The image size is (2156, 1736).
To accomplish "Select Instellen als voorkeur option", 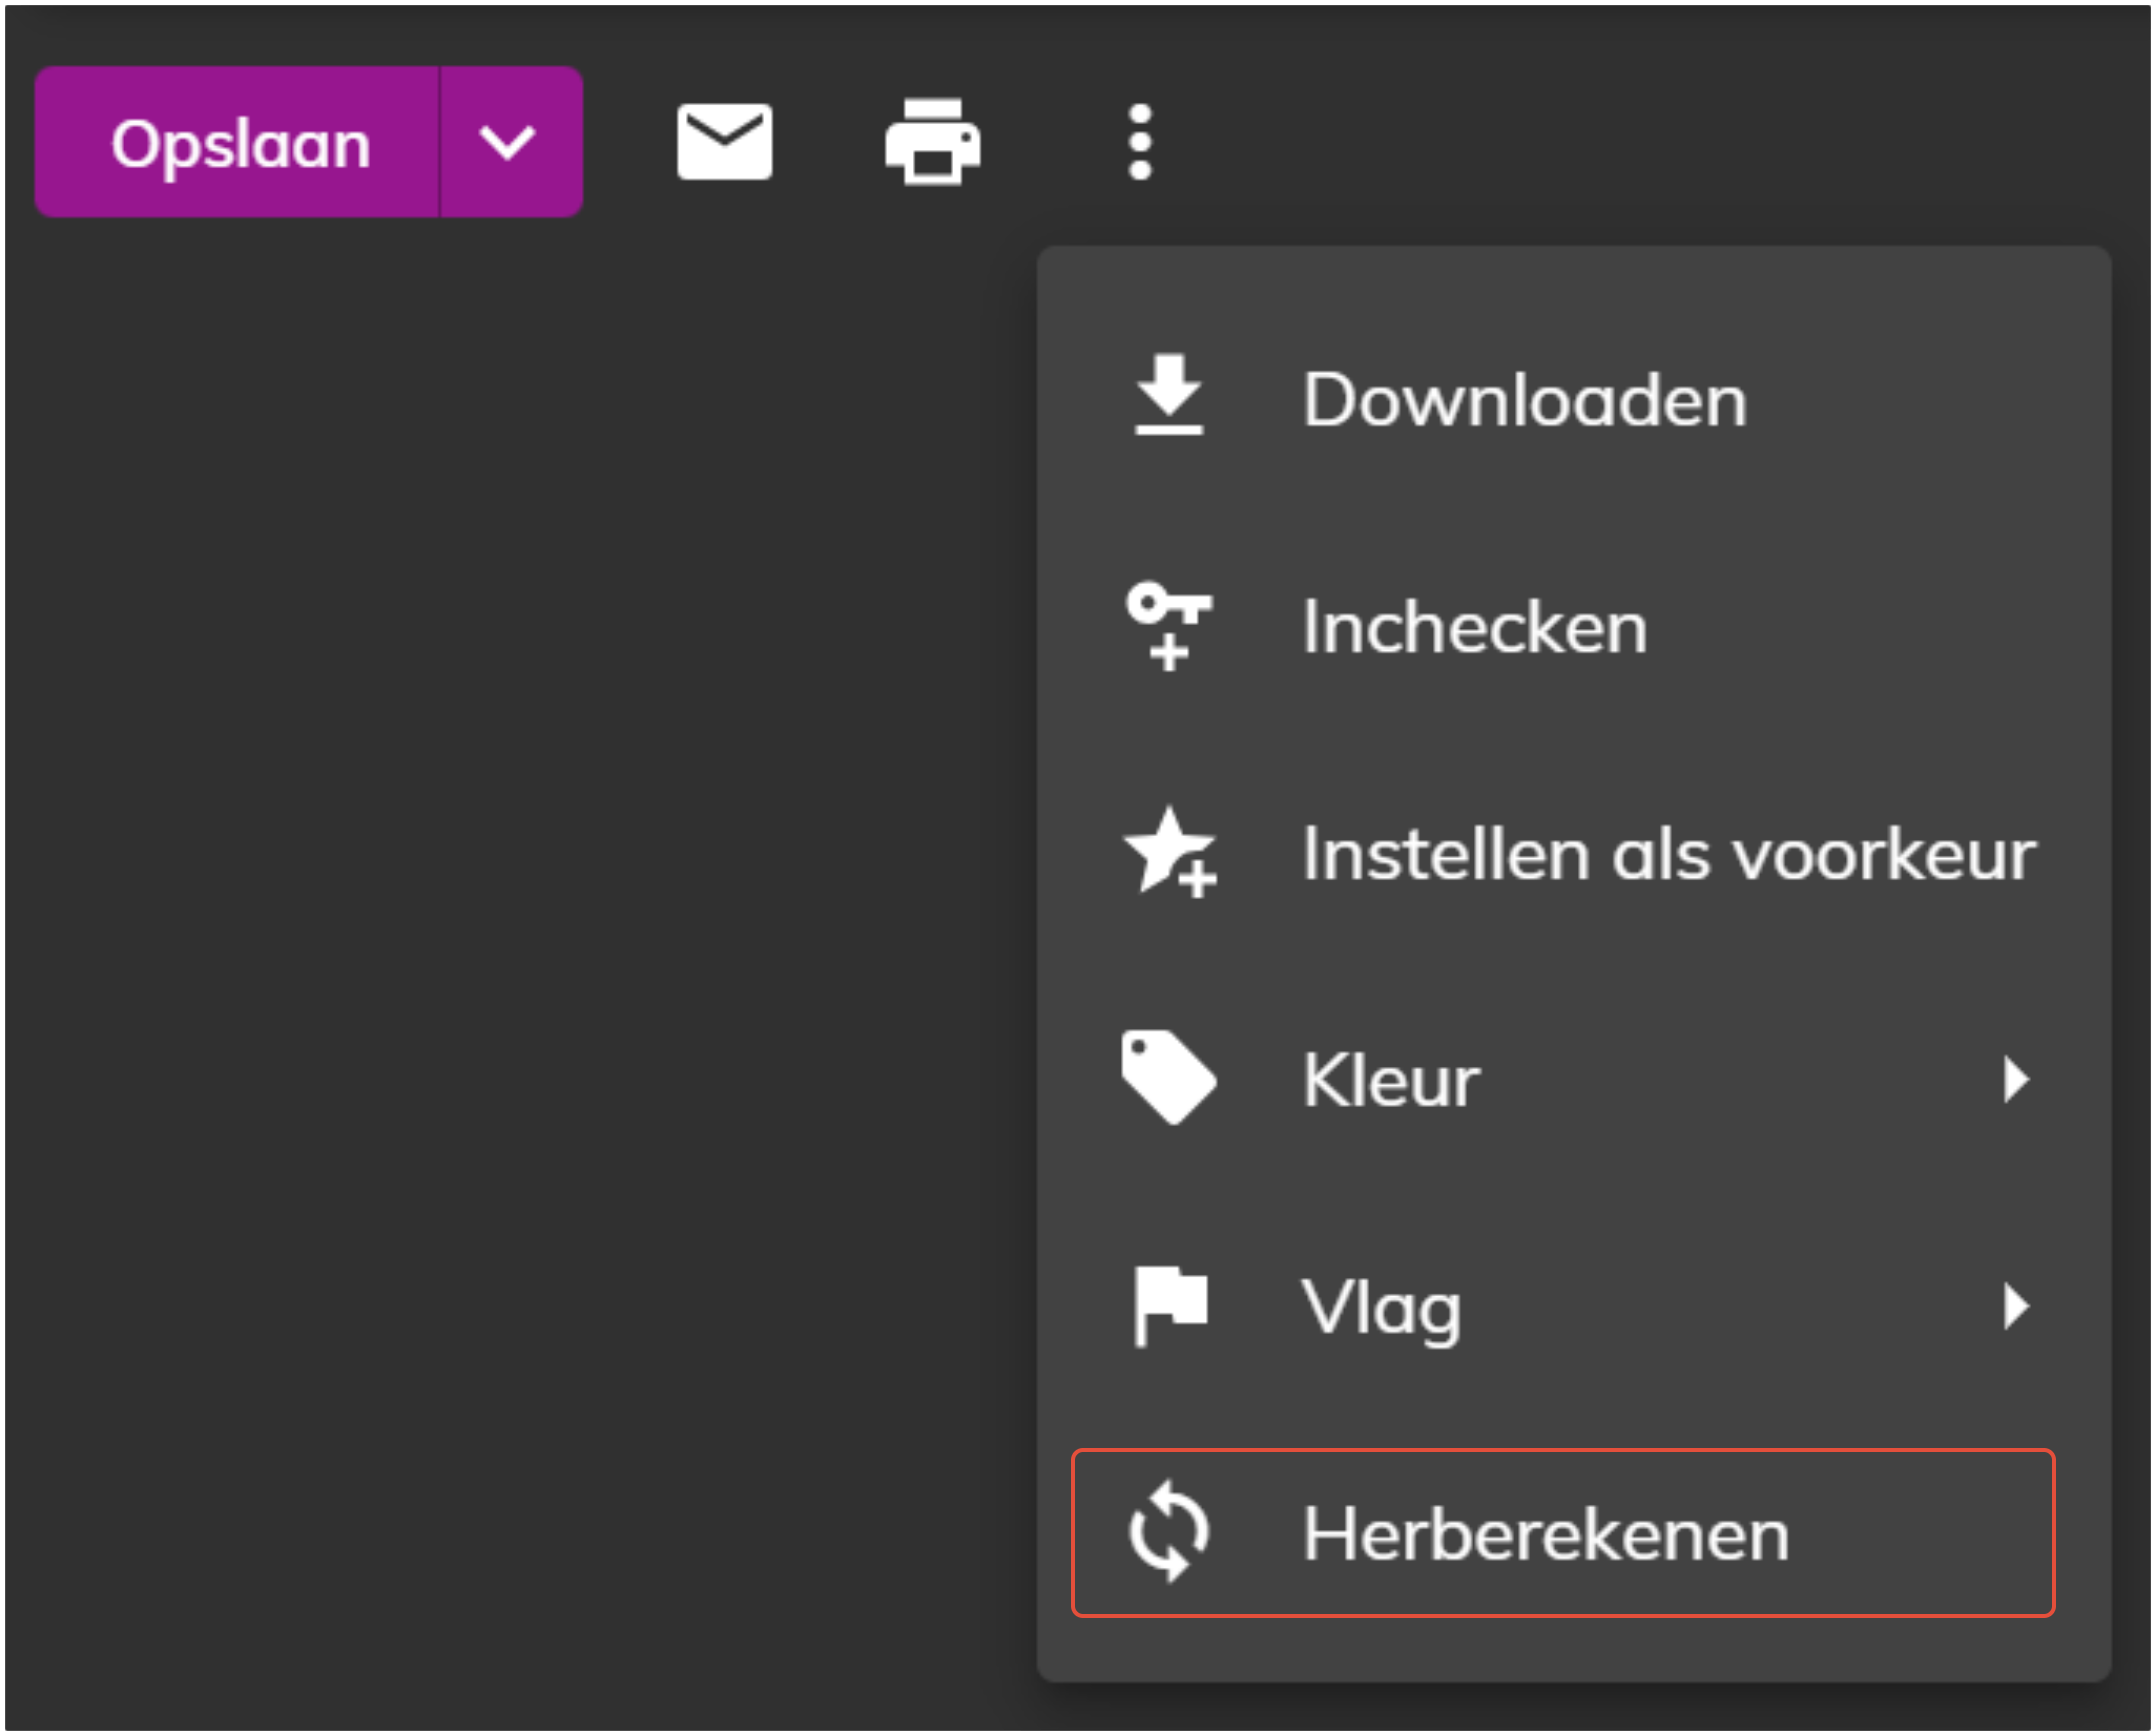I will coord(1668,855).
